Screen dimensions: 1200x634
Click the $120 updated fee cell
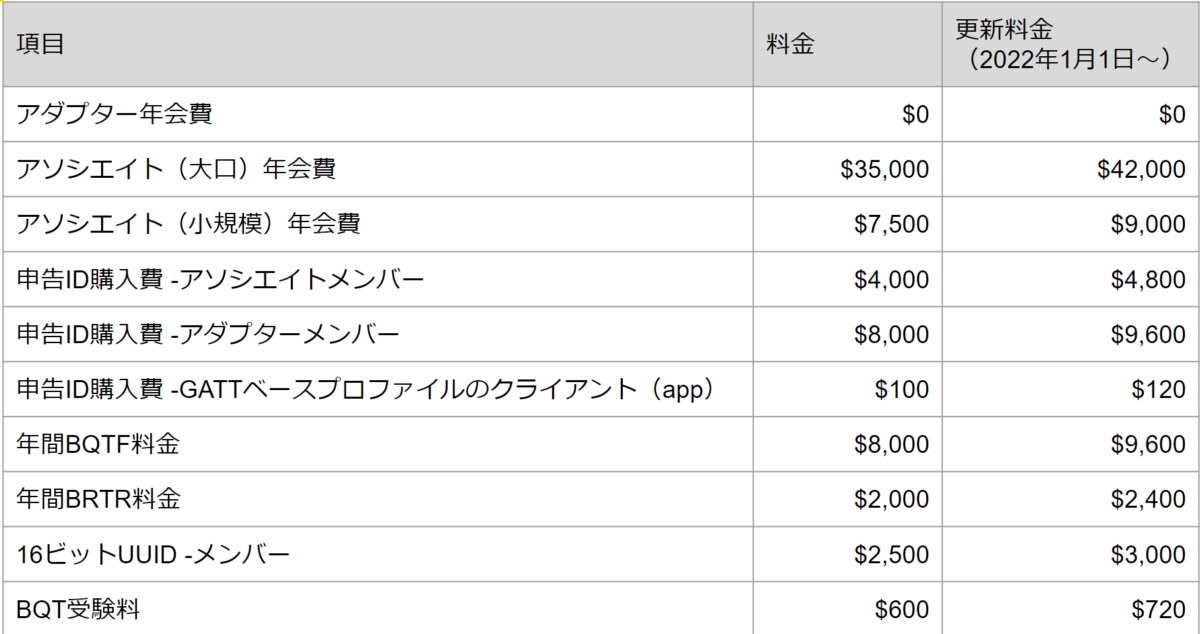pos(1070,390)
